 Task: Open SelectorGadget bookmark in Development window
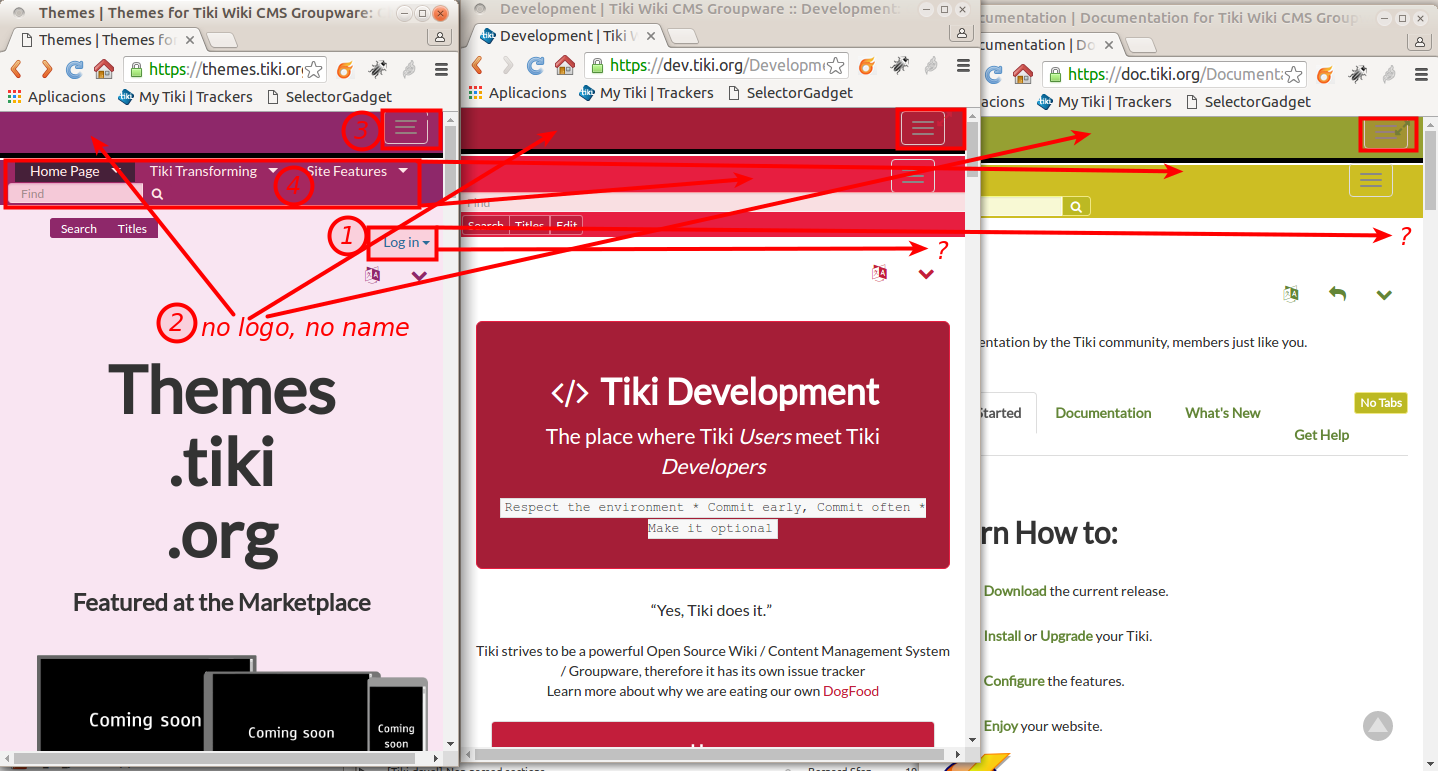pyautogui.click(x=790, y=93)
